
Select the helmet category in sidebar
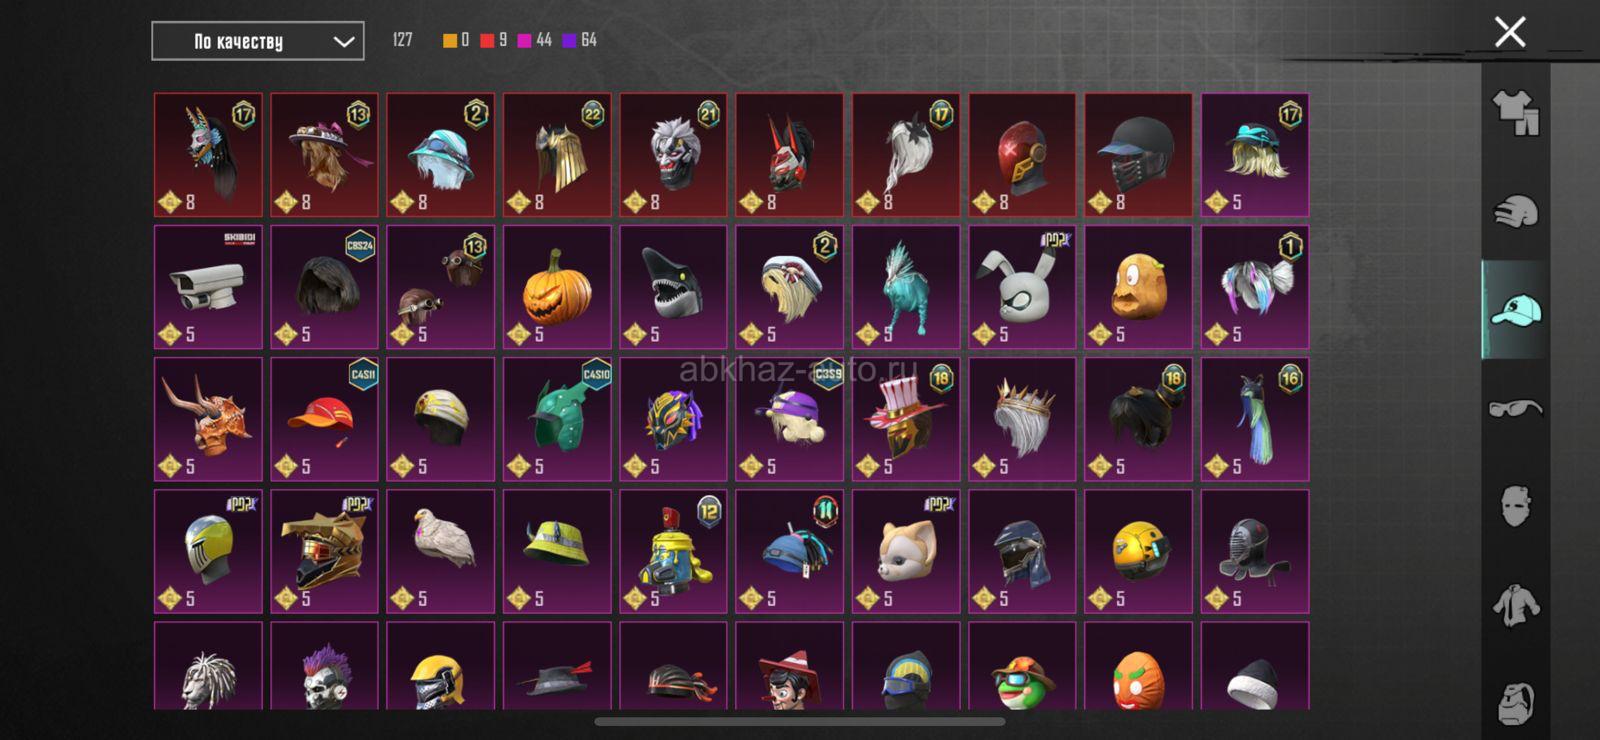(1516, 212)
